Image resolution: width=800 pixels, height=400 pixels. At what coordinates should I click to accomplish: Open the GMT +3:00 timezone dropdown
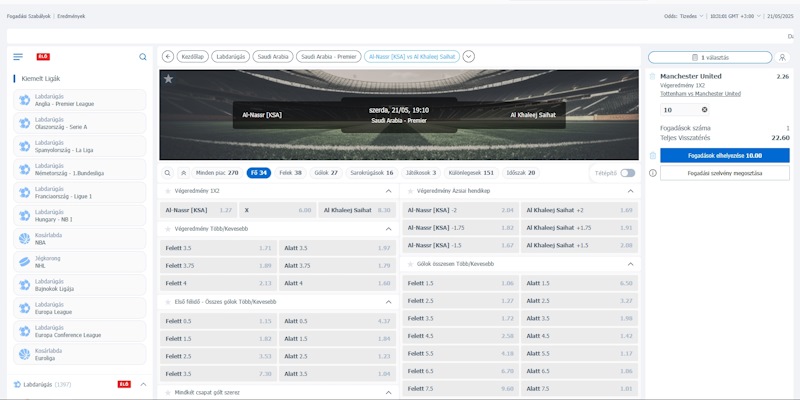click(735, 16)
